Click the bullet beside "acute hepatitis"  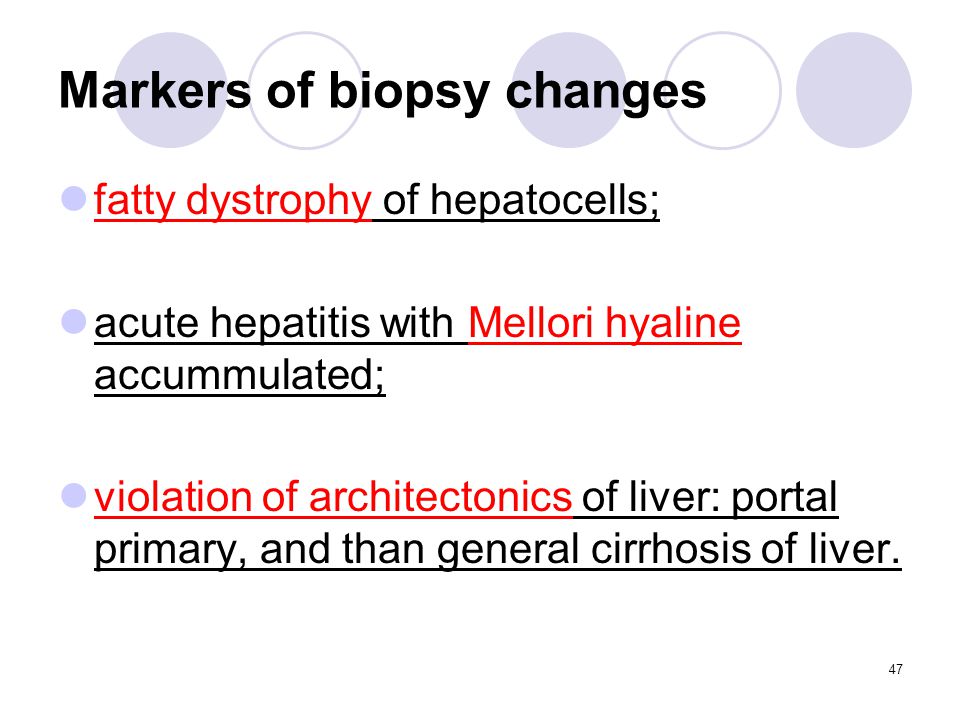(73, 321)
